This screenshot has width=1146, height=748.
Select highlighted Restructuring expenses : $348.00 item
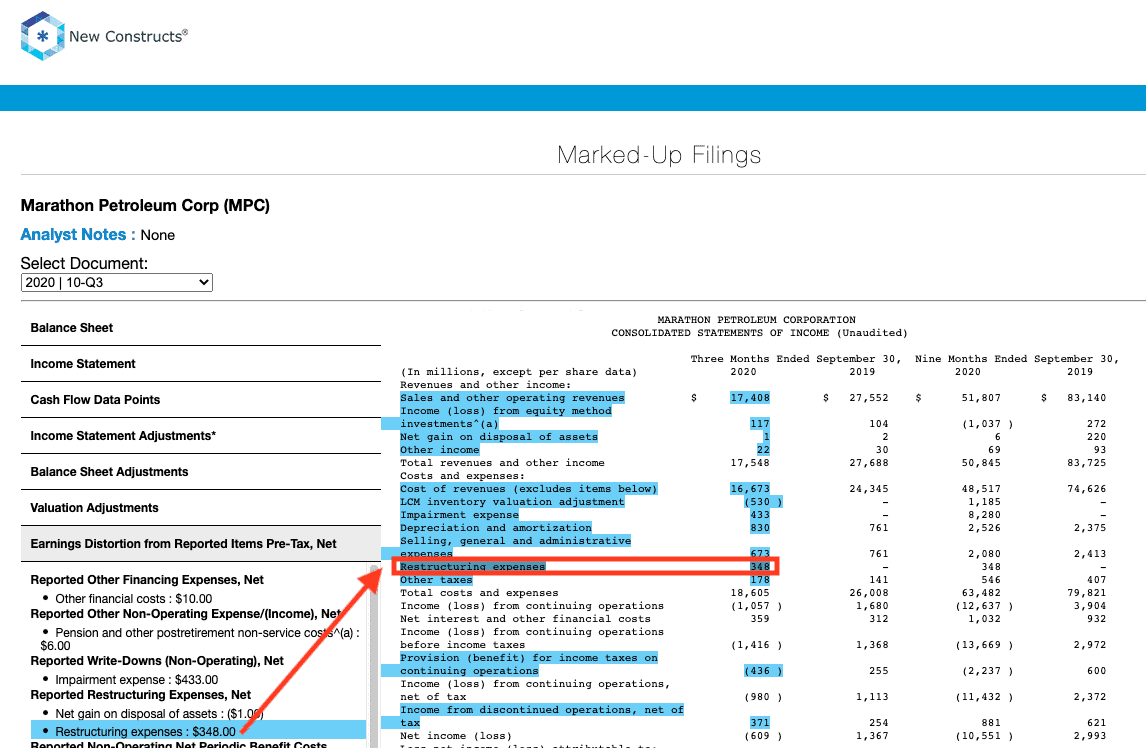pyautogui.click(x=198, y=730)
